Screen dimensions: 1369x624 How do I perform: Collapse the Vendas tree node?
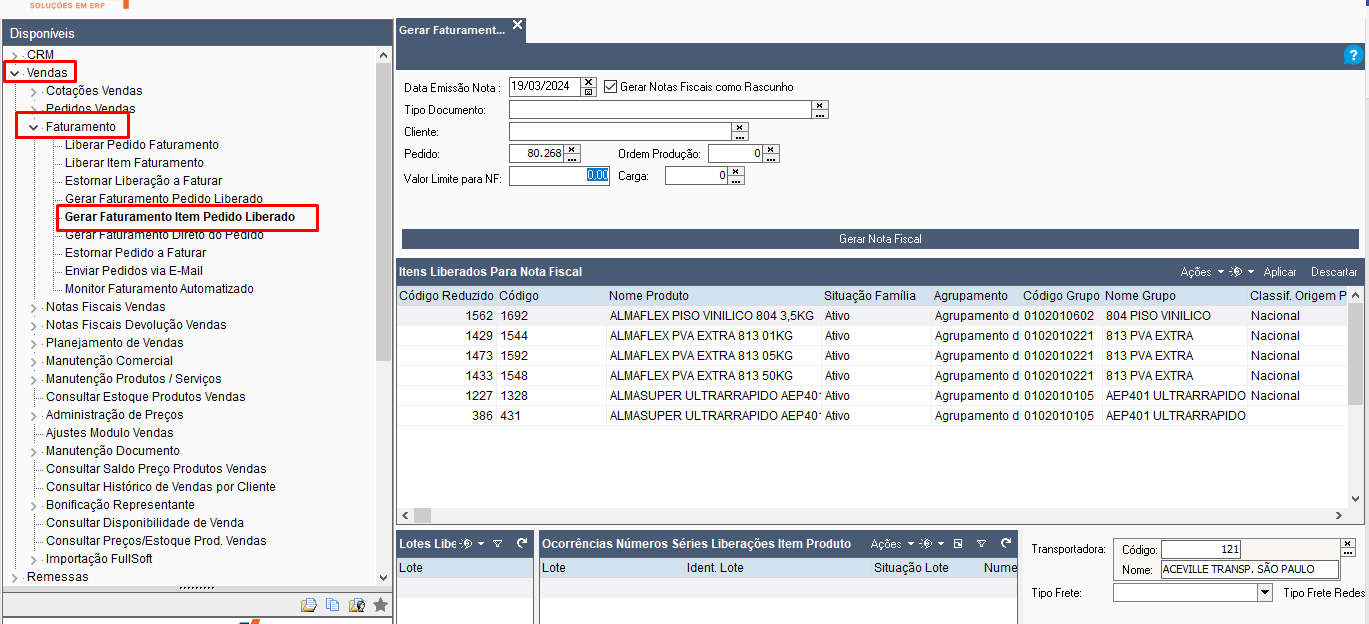[14, 73]
